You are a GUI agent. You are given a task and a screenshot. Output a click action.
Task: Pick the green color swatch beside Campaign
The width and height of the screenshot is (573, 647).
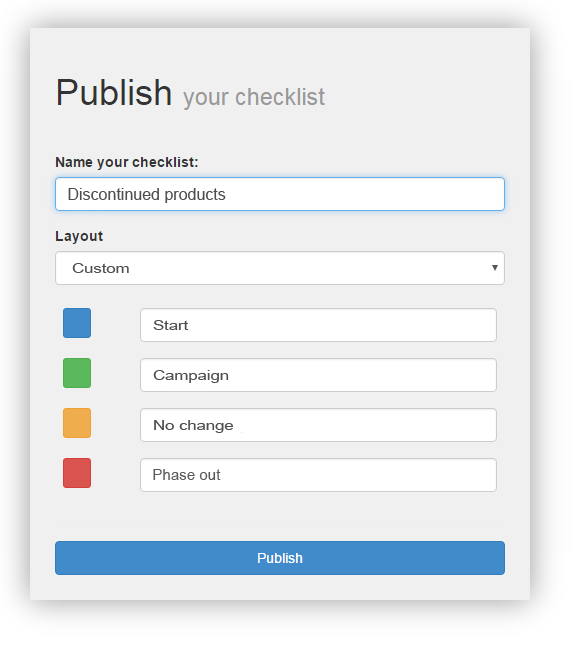click(77, 373)
